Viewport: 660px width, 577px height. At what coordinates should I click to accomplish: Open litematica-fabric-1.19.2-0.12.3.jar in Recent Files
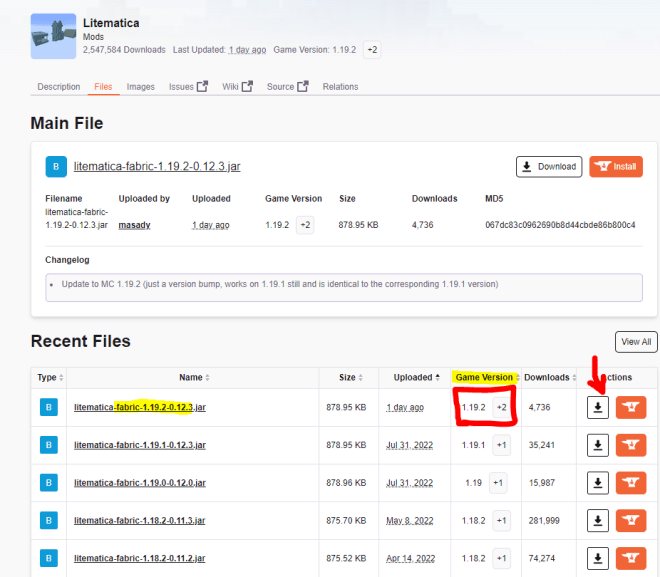tap(140, 407)
